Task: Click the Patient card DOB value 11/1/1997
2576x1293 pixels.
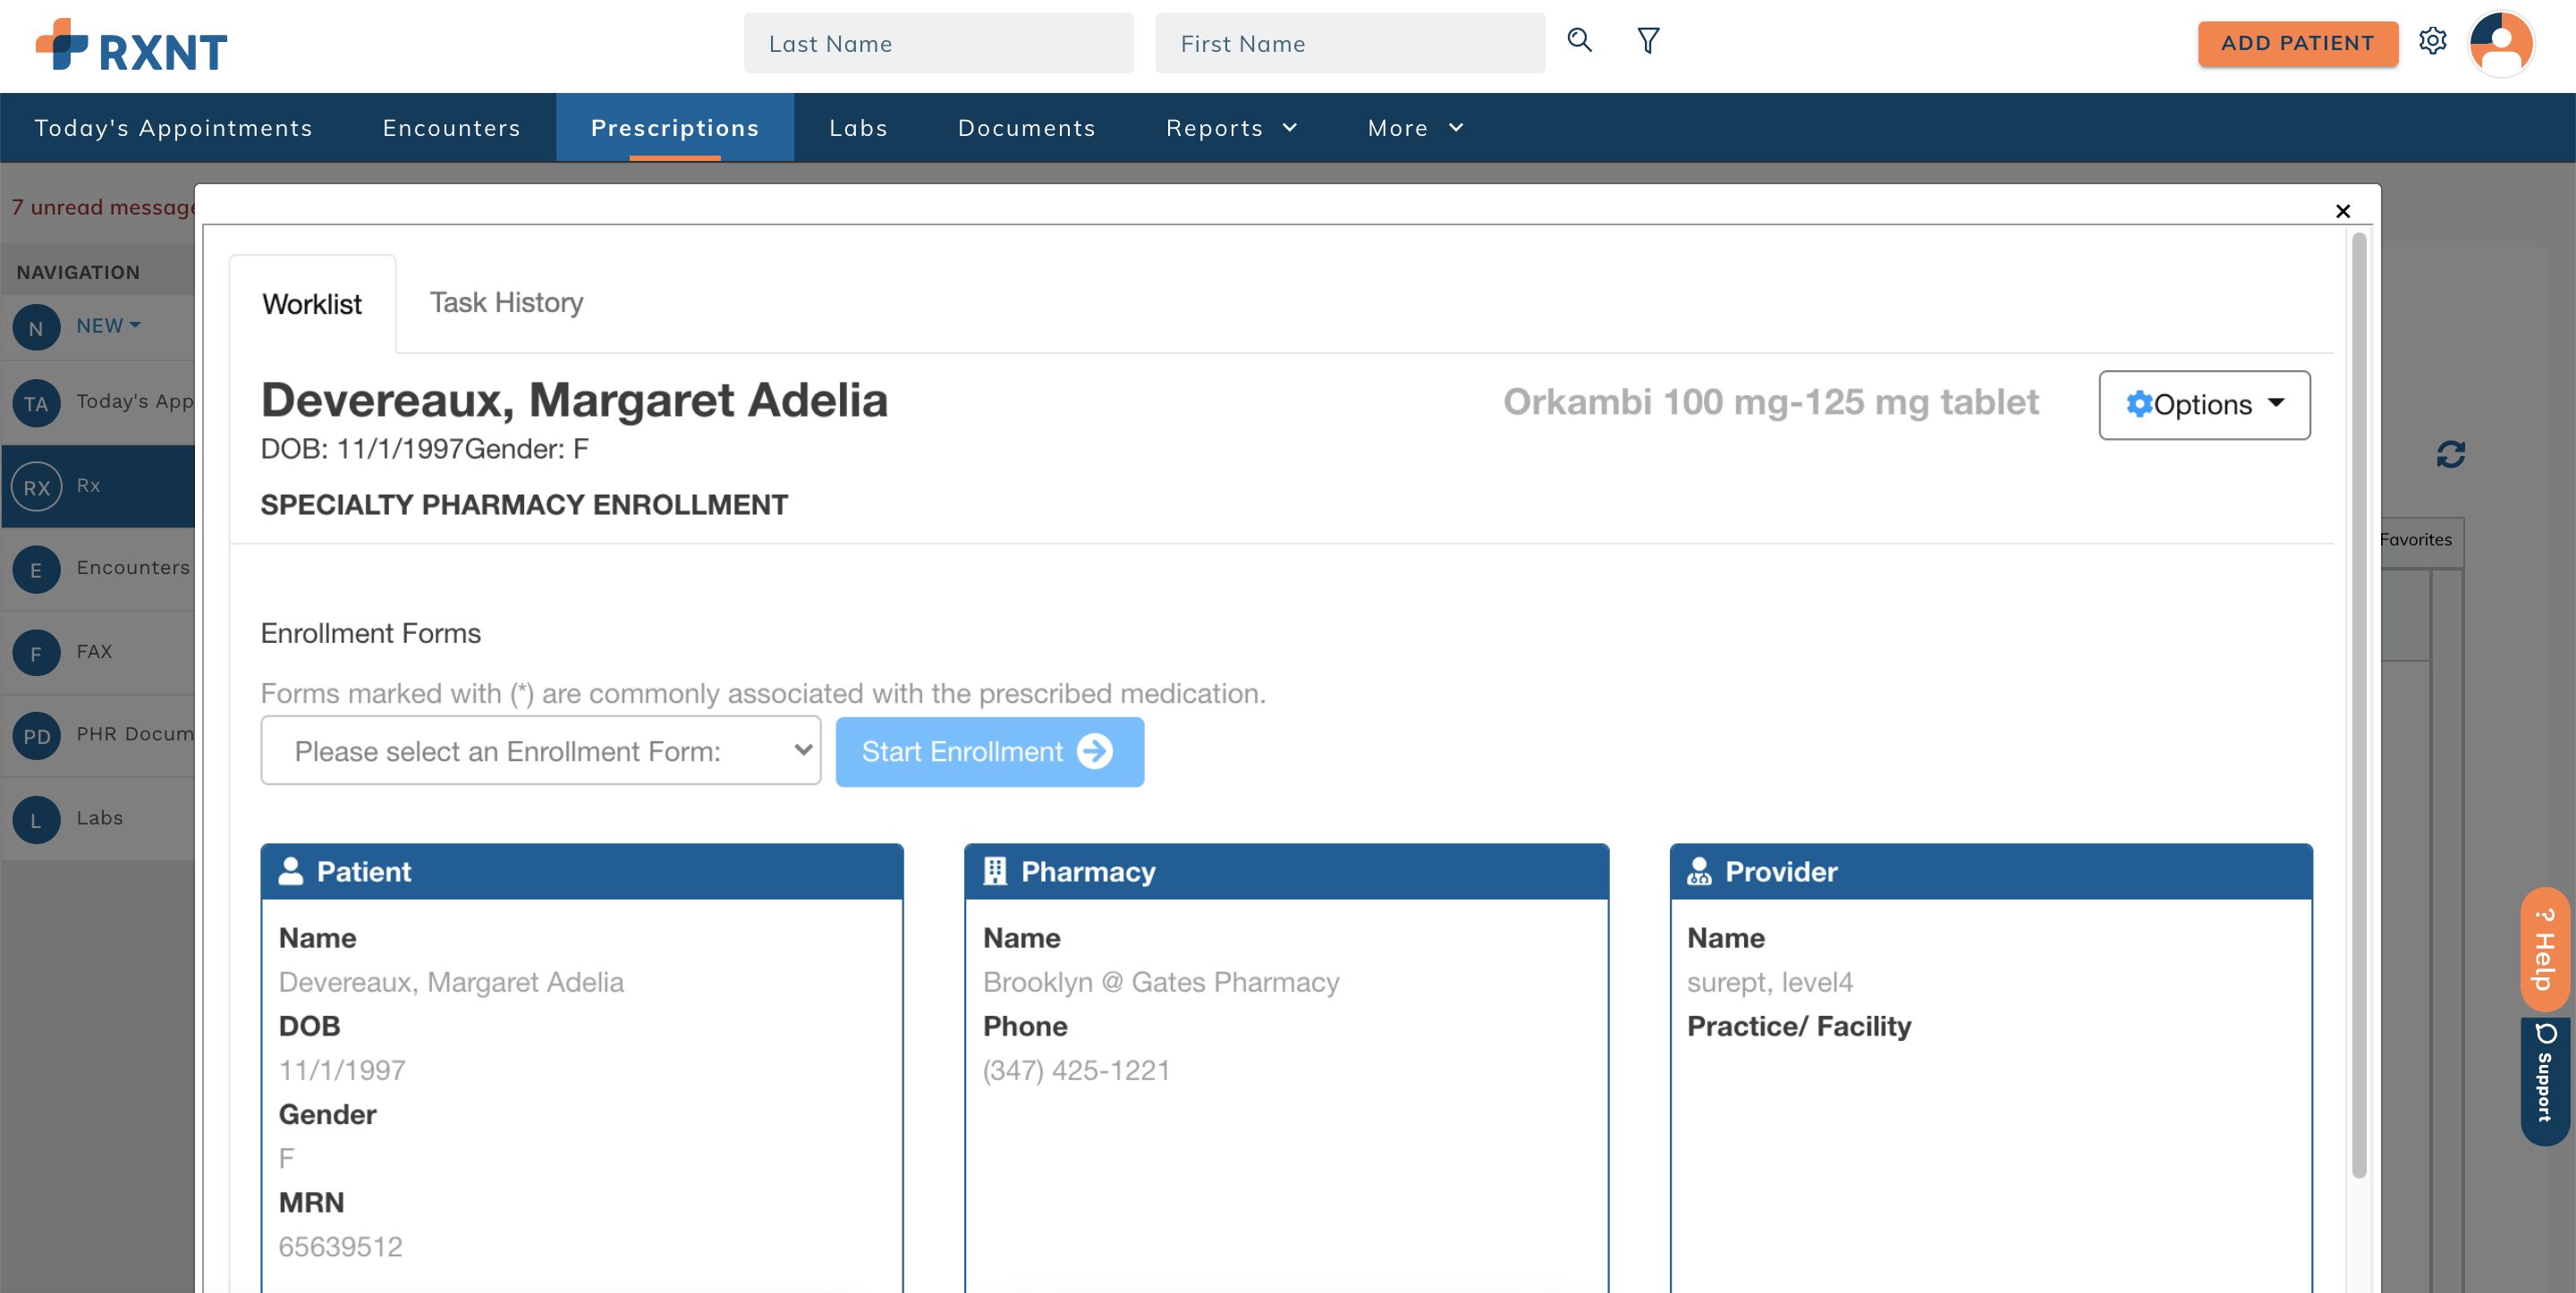Action: point(342,1070)
